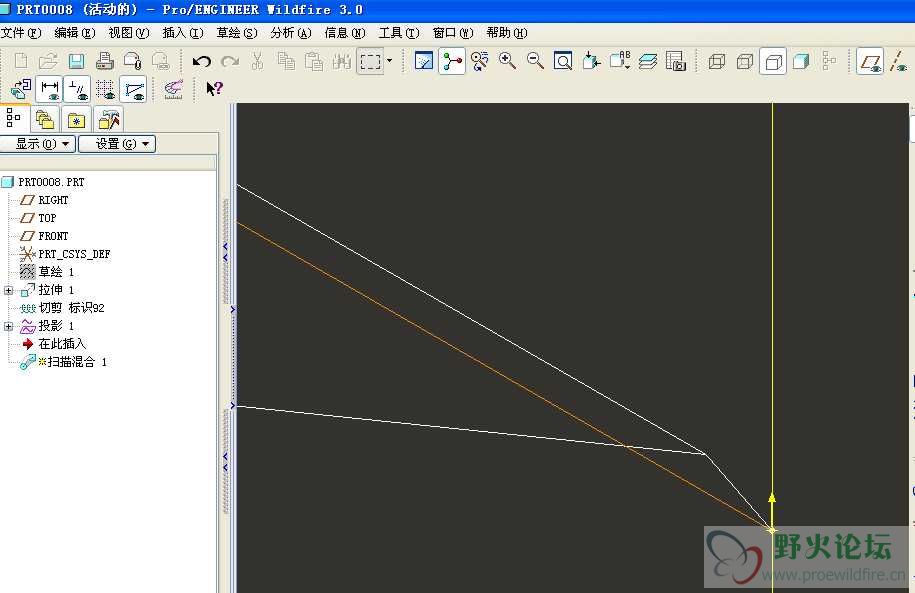Save the part with the floppy icon
The image size is (915, 593).
76,61
